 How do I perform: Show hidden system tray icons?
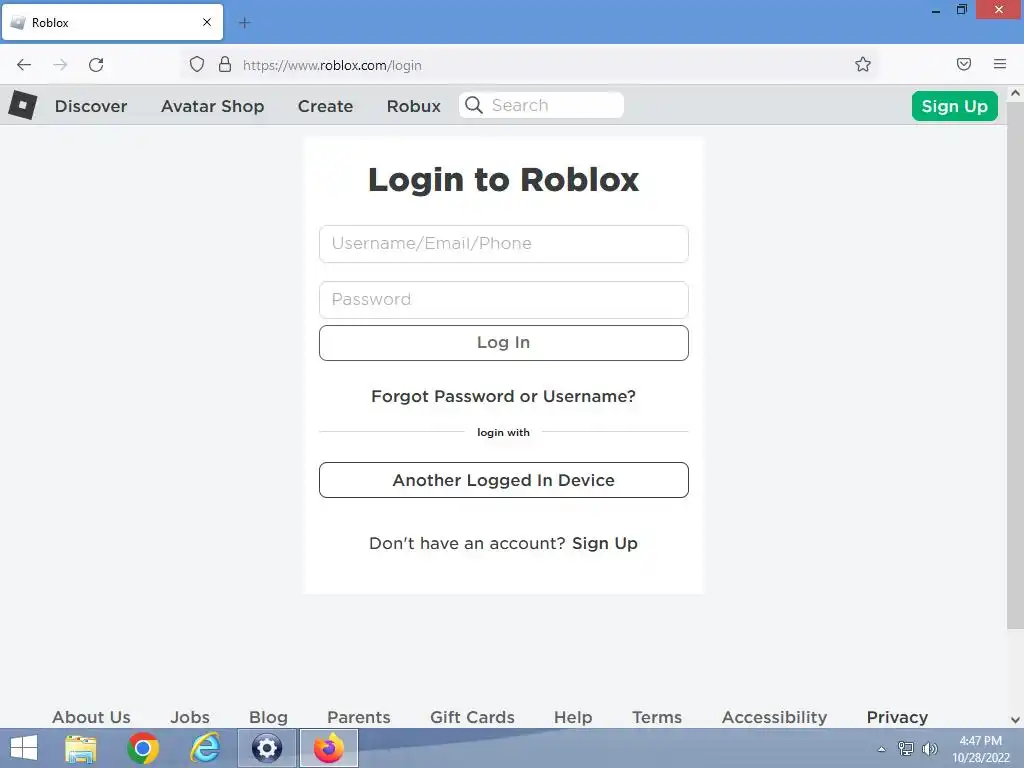(x=882, y=749)
